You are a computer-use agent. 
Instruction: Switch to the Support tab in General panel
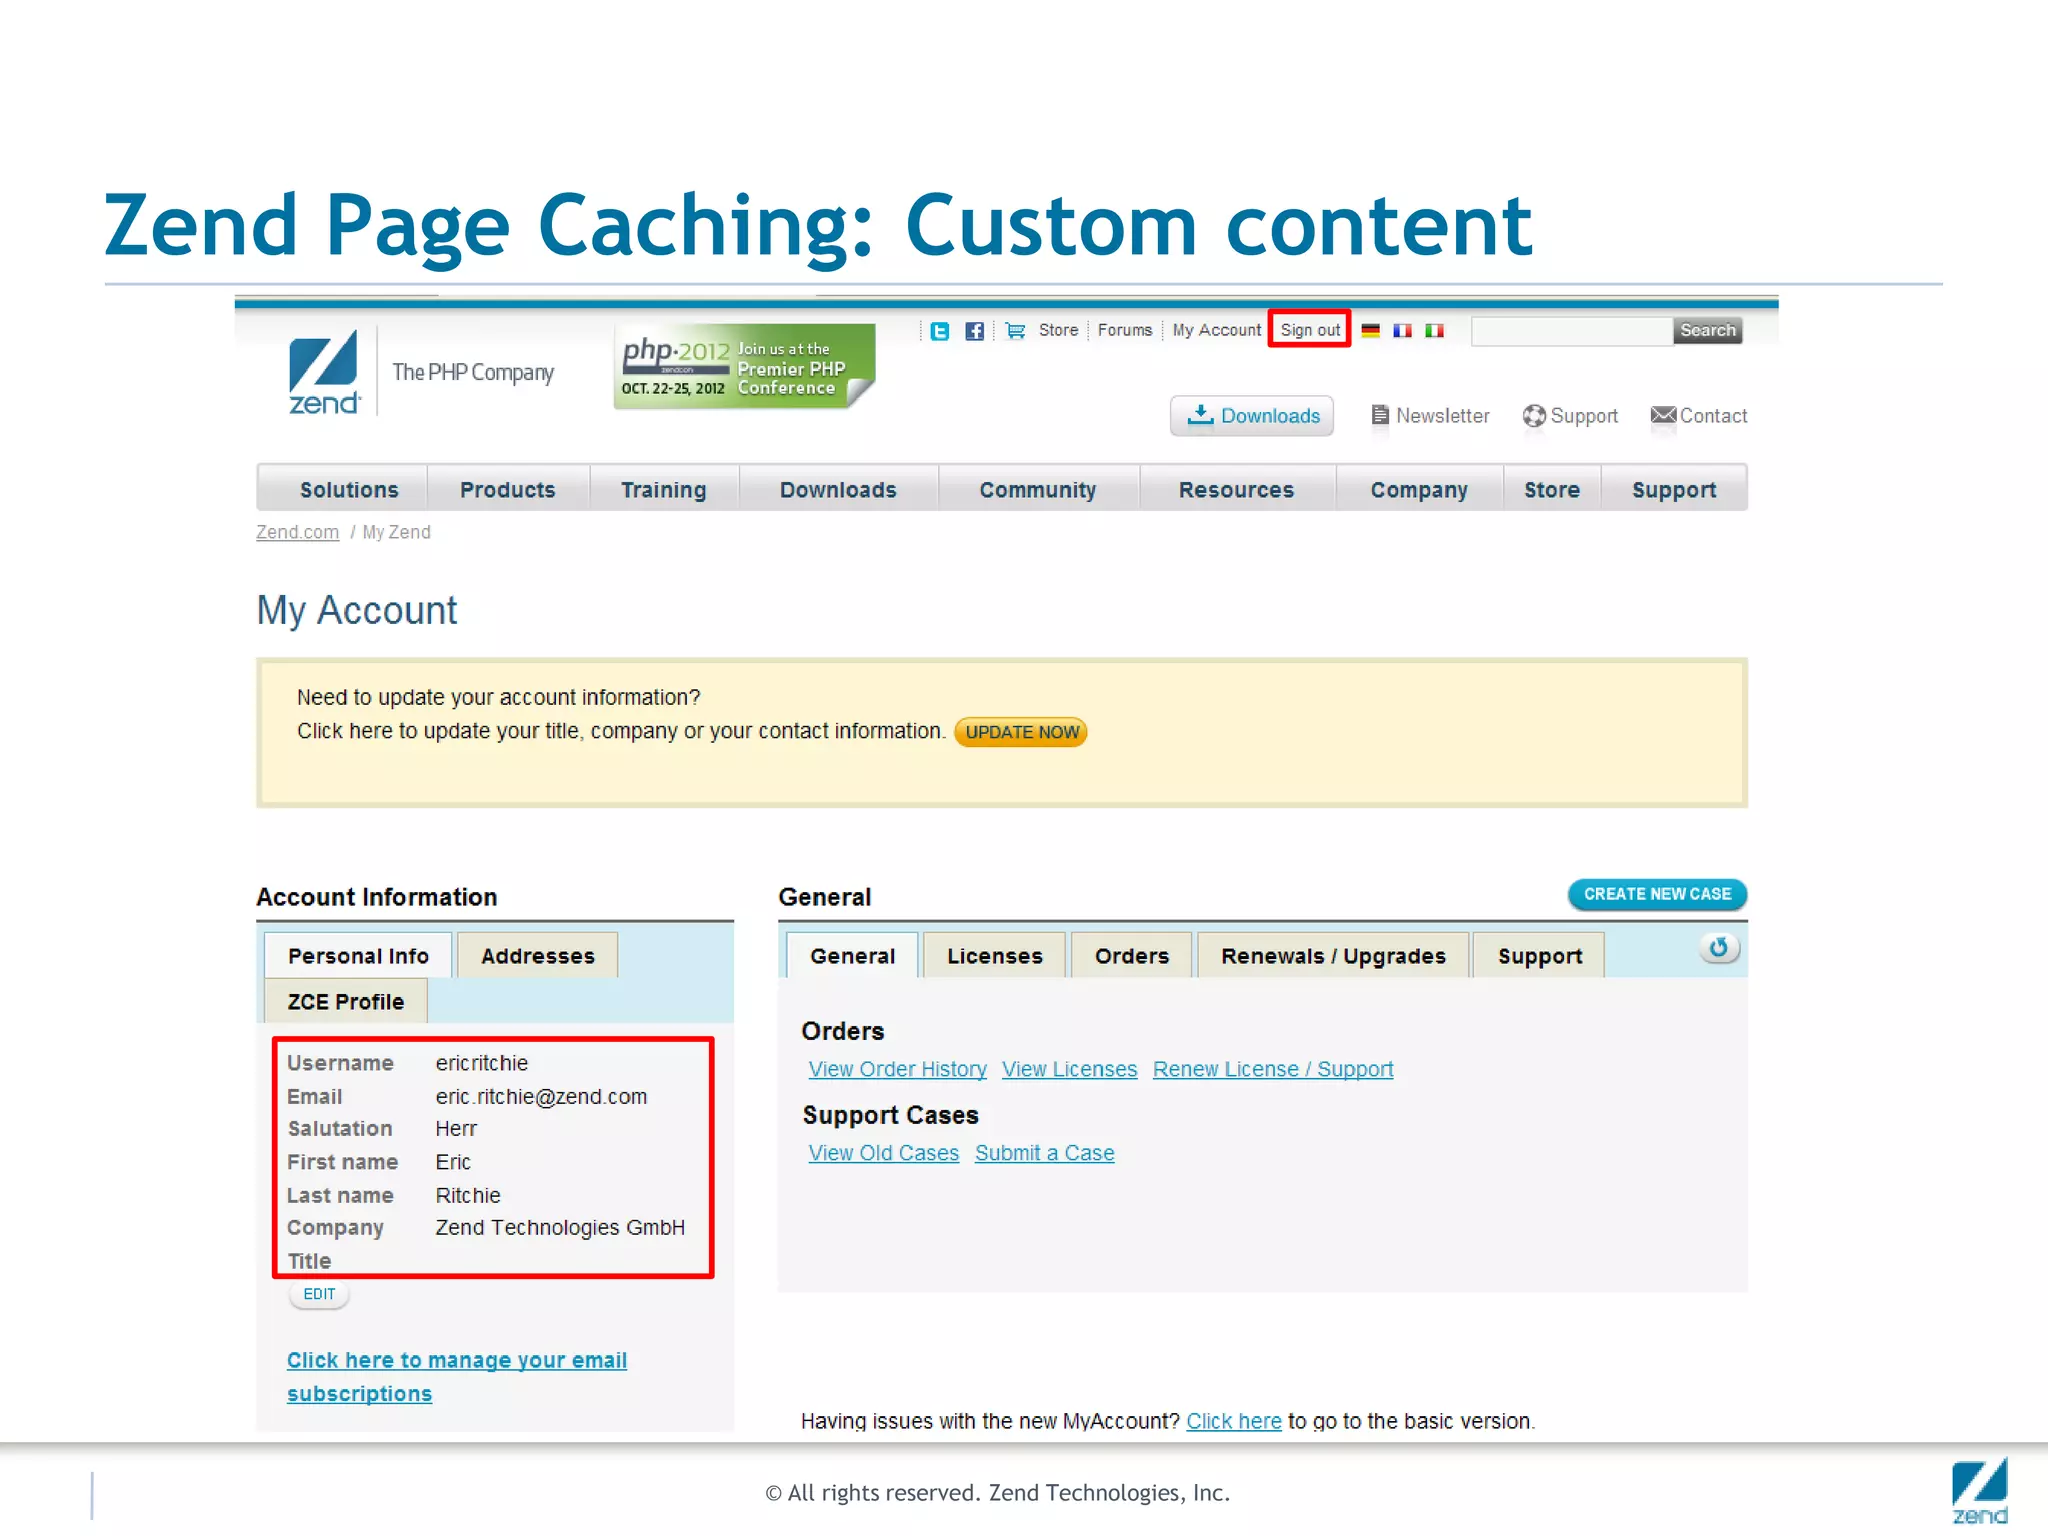coord(1539,956)
